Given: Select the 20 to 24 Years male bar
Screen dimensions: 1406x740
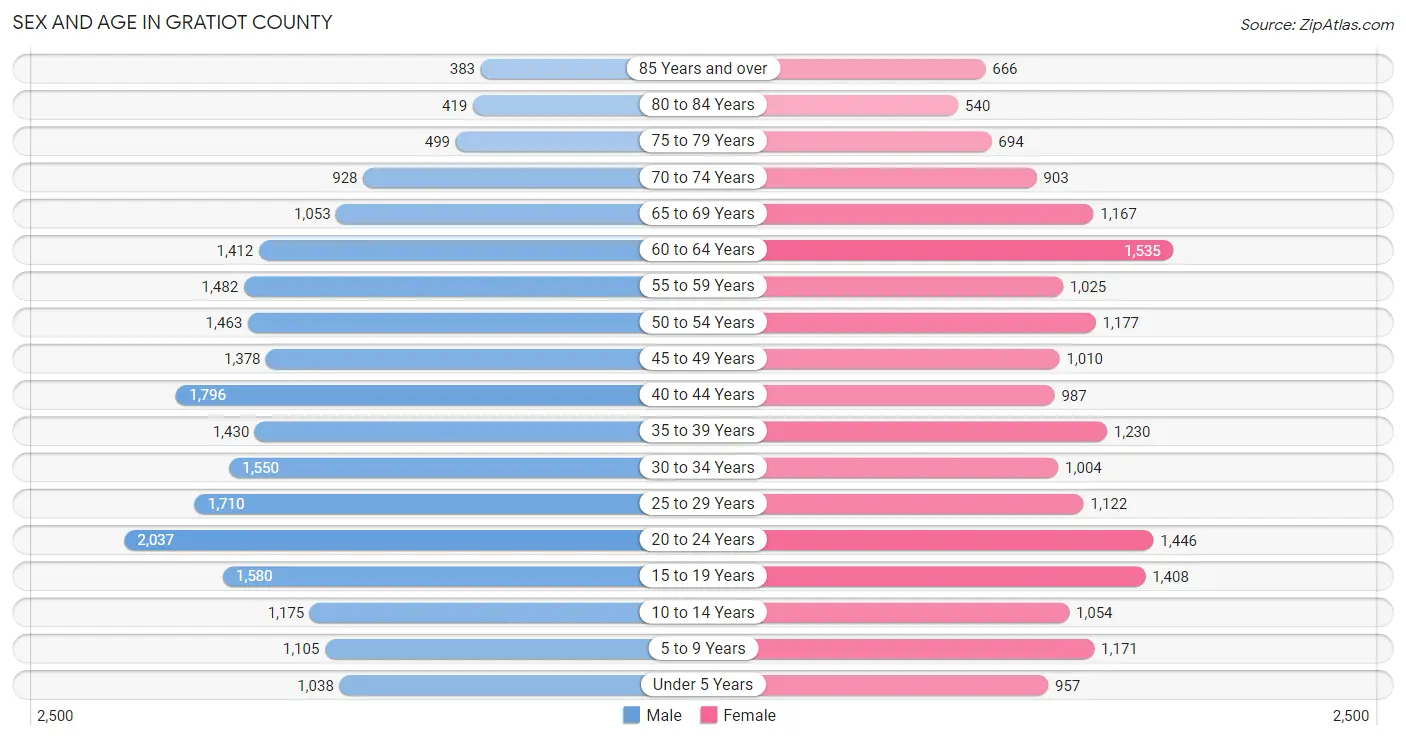Looking at the screenshot, I should pyautogui.click(x=413, y=540).
